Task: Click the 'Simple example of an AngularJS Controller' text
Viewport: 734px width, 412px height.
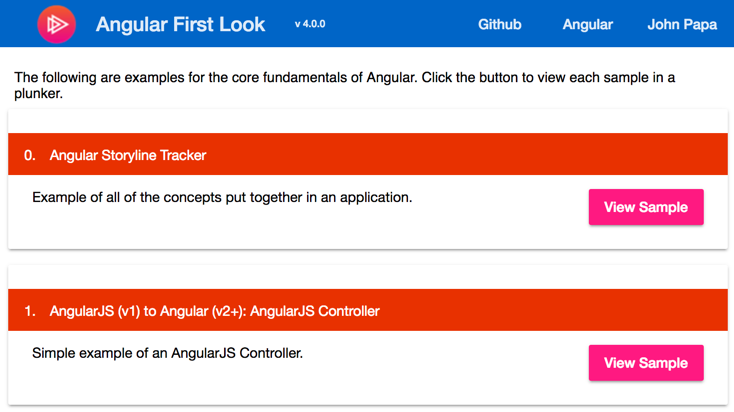Action: [167, 353]
